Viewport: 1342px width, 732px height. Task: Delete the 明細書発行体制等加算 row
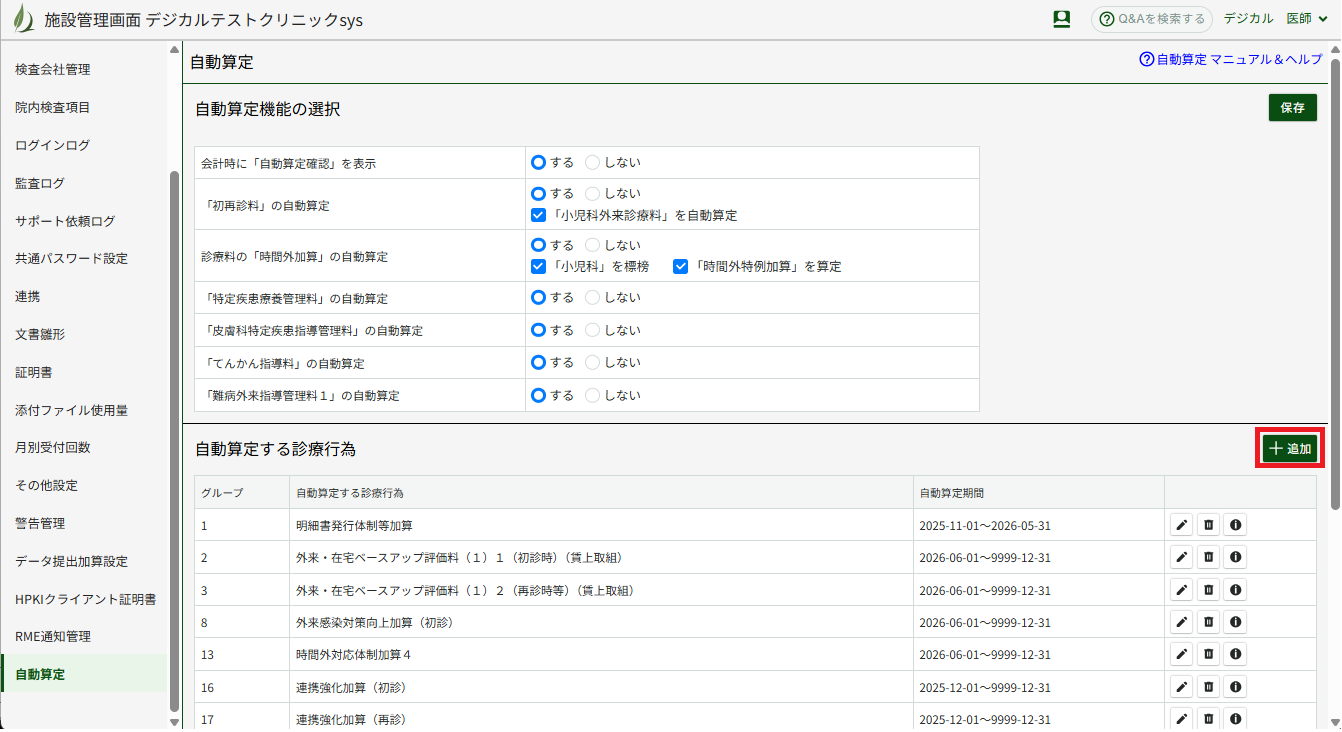1209,525
